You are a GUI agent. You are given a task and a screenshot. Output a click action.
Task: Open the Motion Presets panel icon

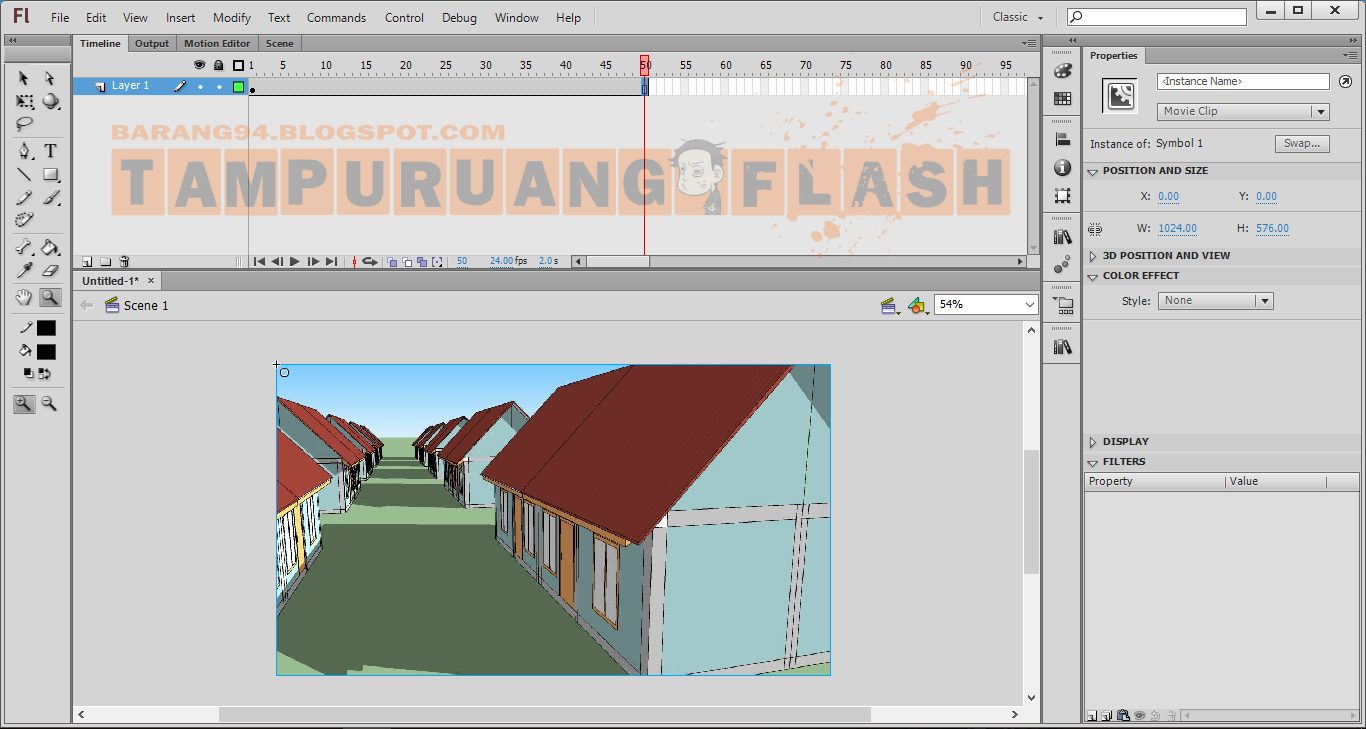[1063, 265]
